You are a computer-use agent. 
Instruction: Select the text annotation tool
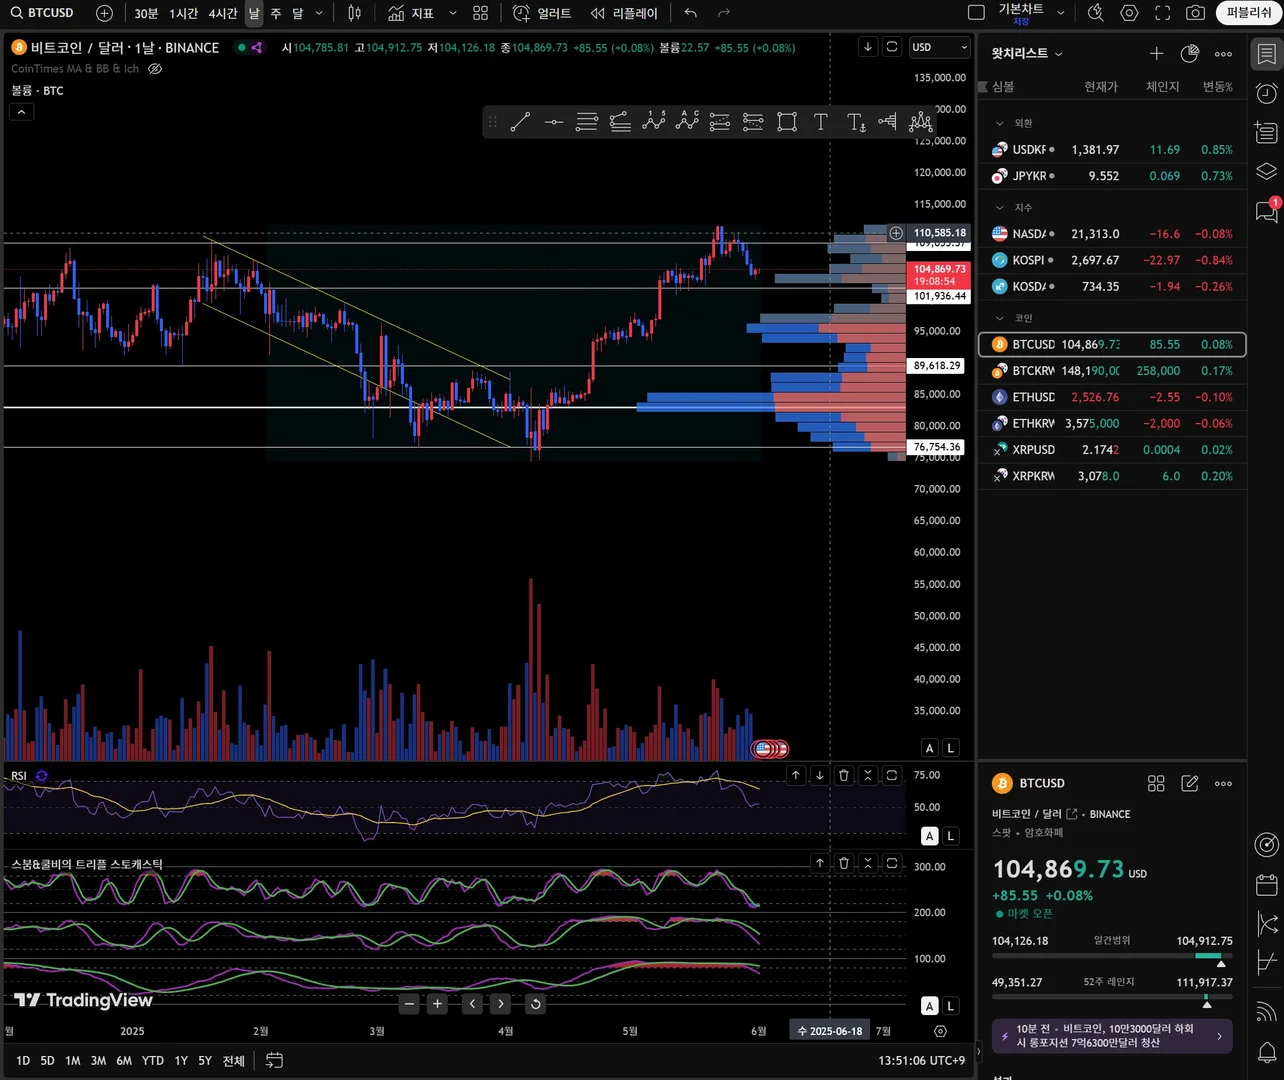point(820,122)
